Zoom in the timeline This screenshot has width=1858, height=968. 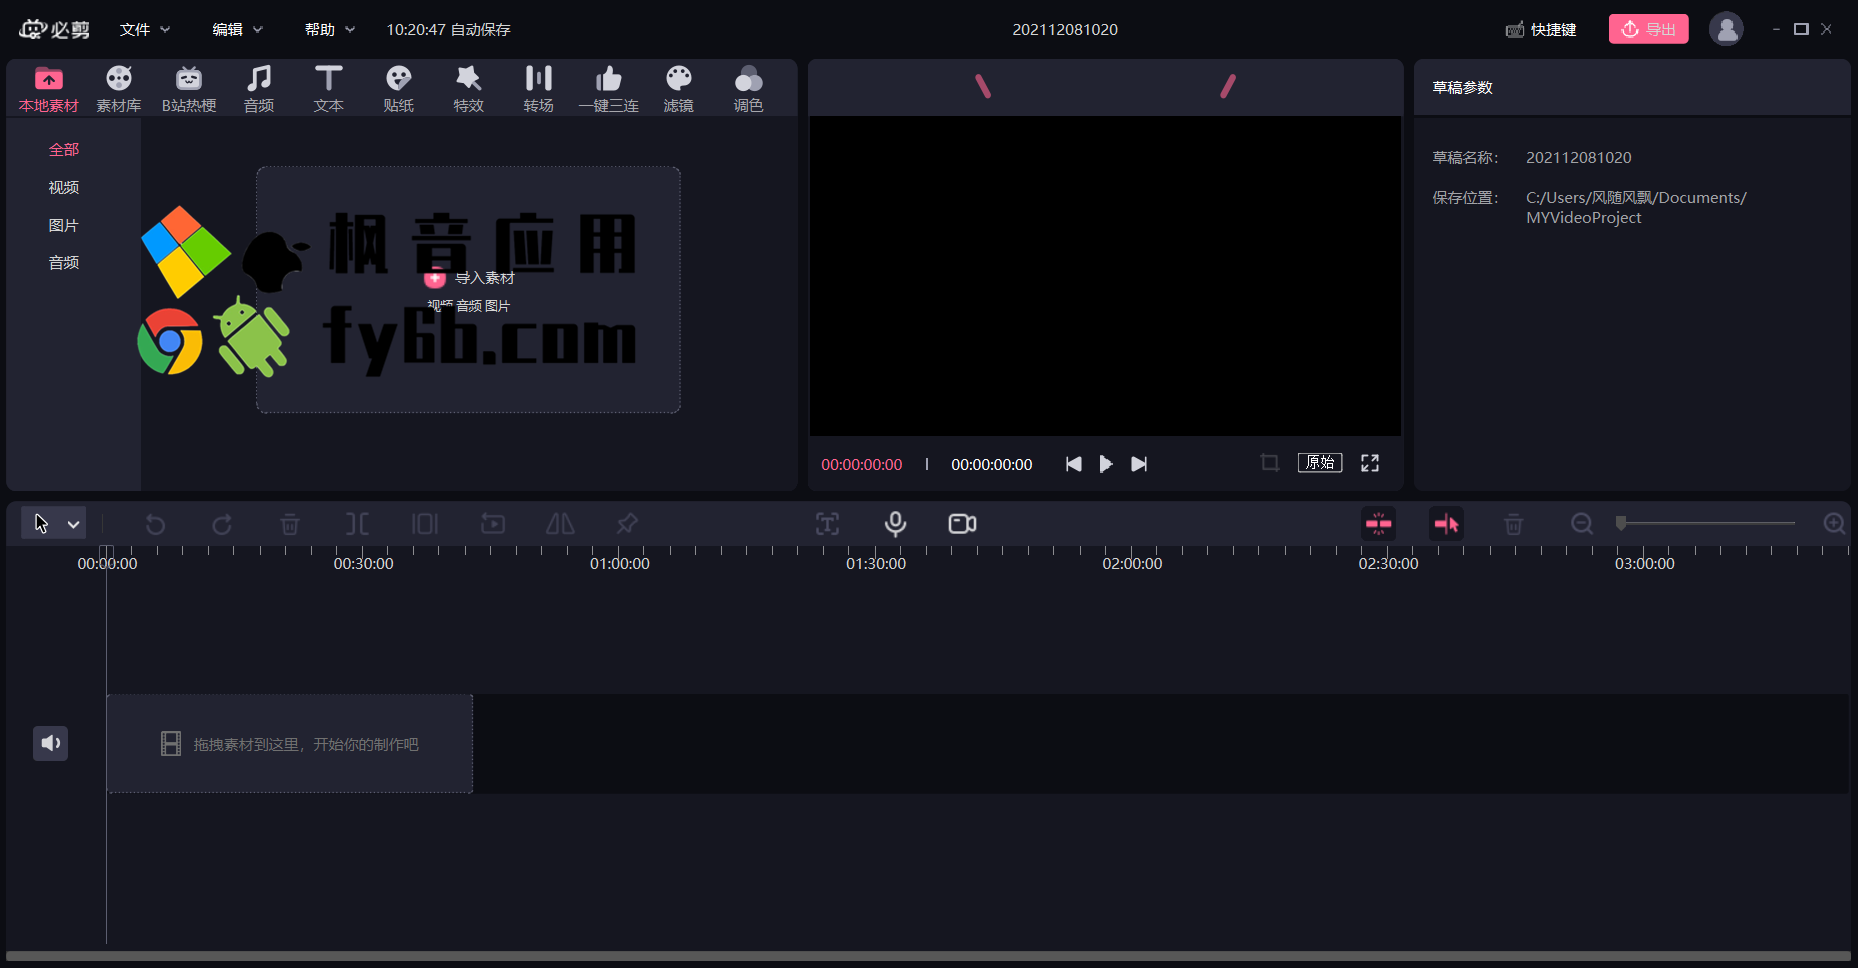tap(1835, 524)
